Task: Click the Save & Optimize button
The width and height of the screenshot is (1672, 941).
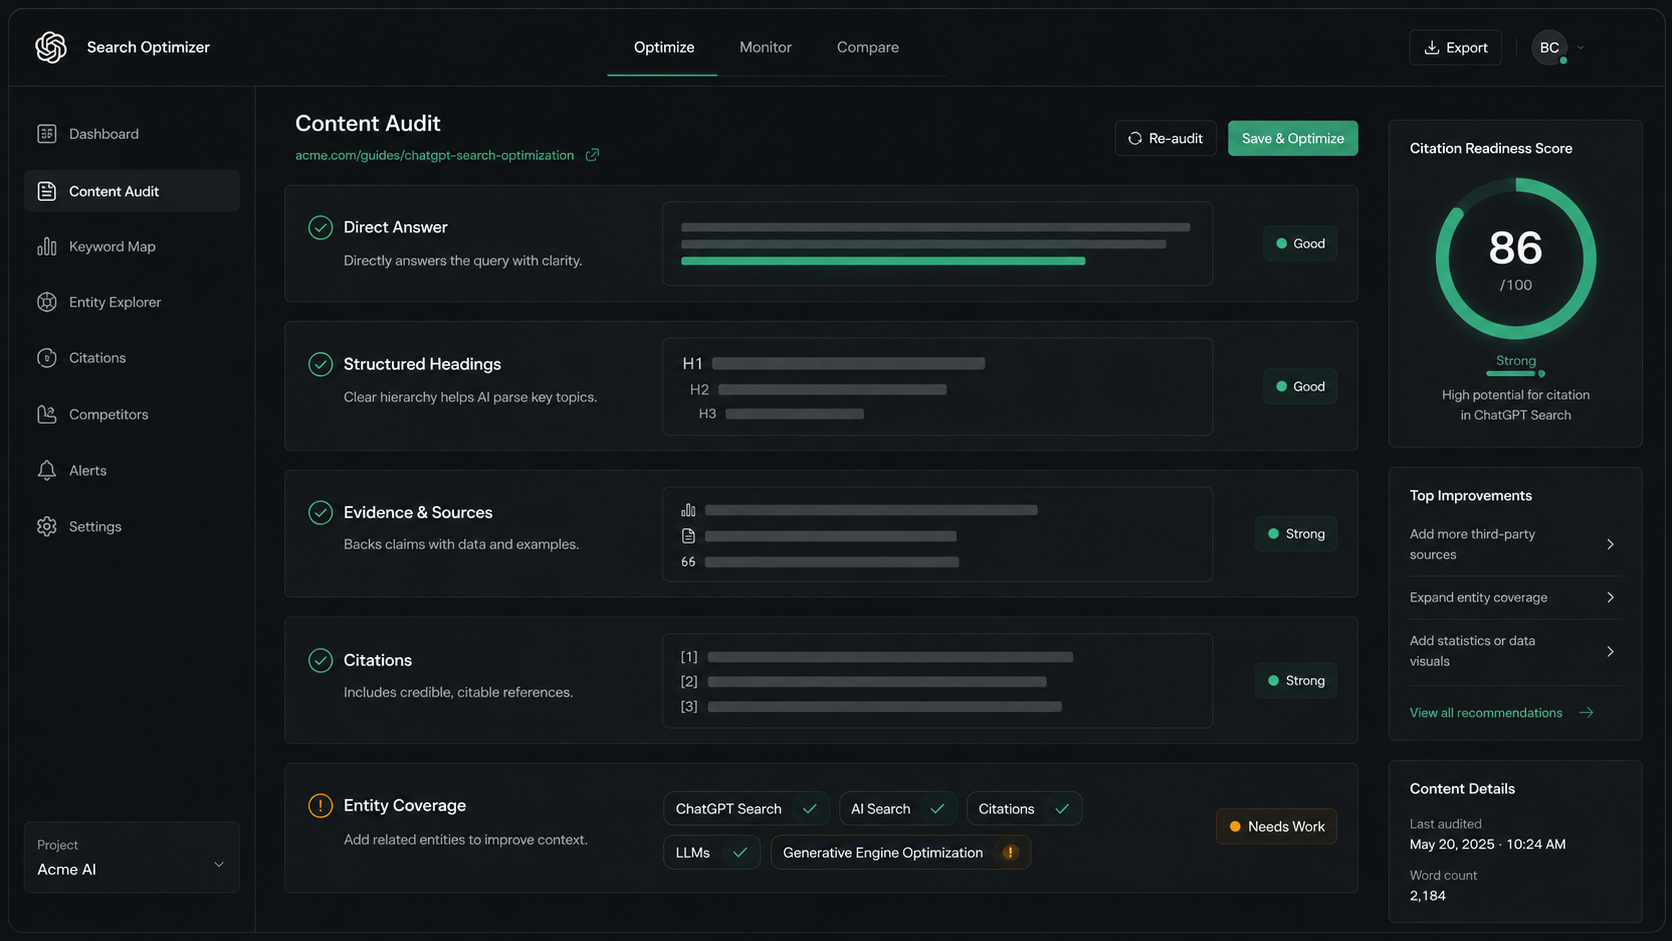Action: coord(1293,138)
